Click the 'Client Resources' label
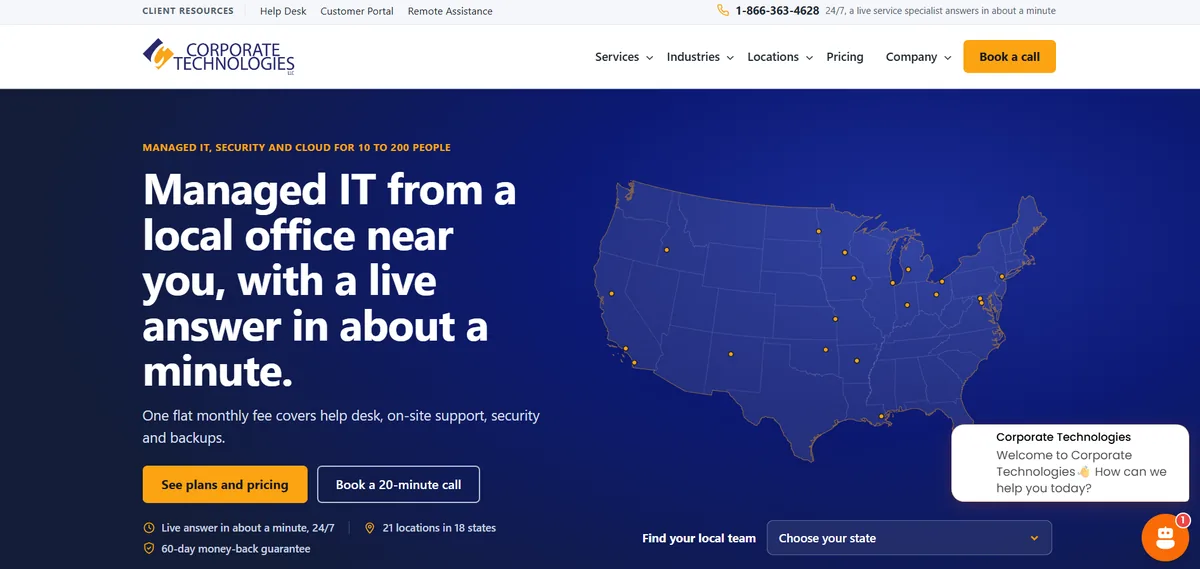1200x569 pixels. (188, 11)
